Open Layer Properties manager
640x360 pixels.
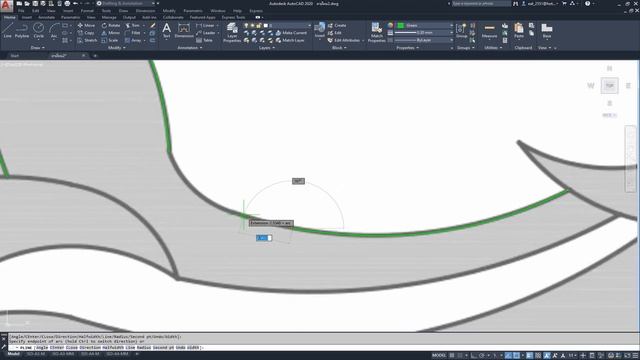point(232,32)
